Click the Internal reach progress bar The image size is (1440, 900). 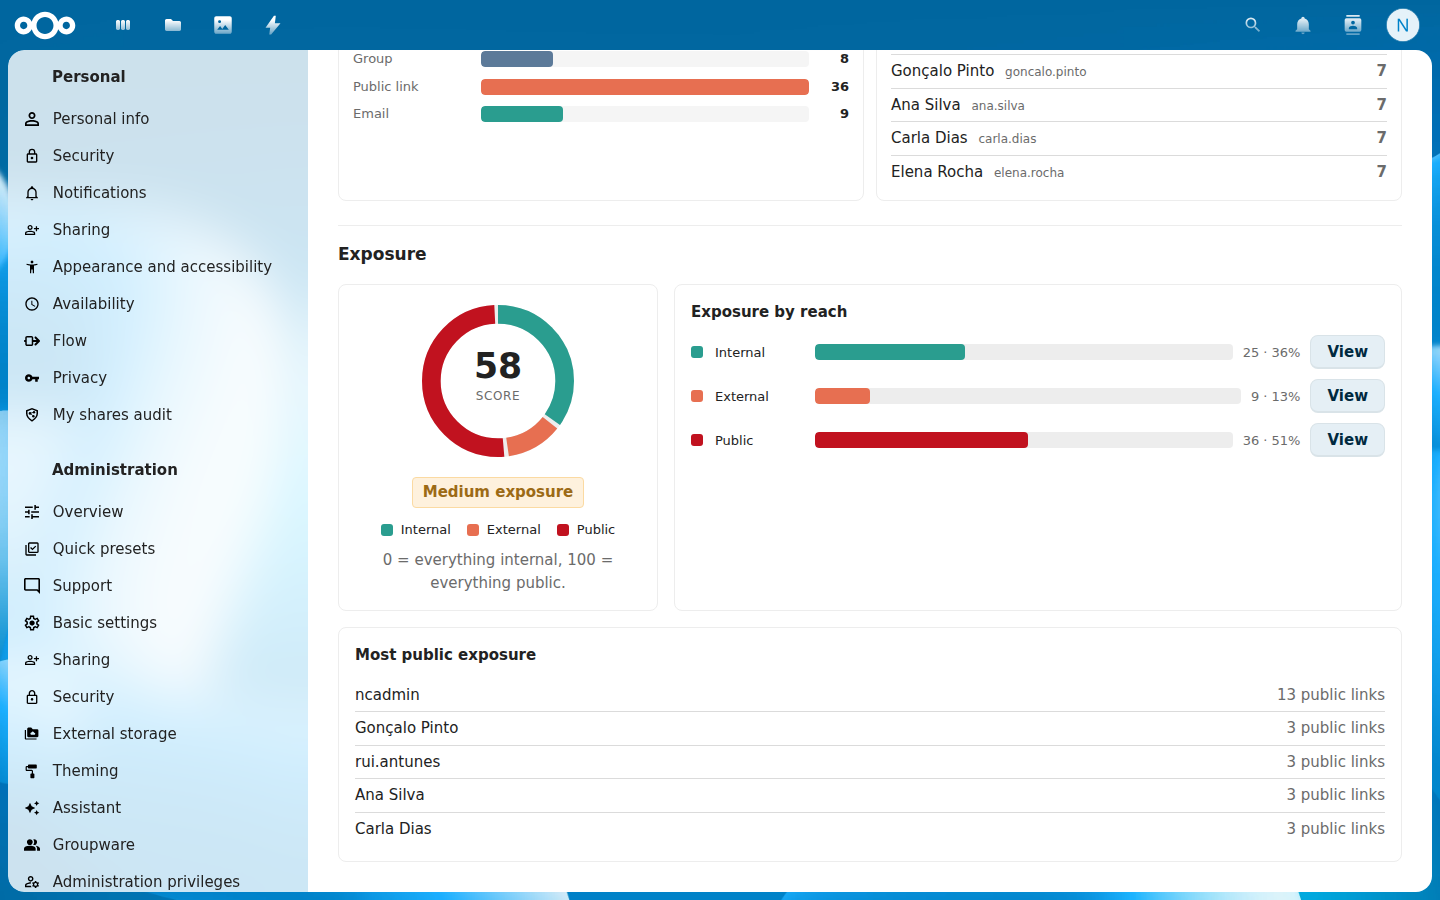(x=1024, y=352)
